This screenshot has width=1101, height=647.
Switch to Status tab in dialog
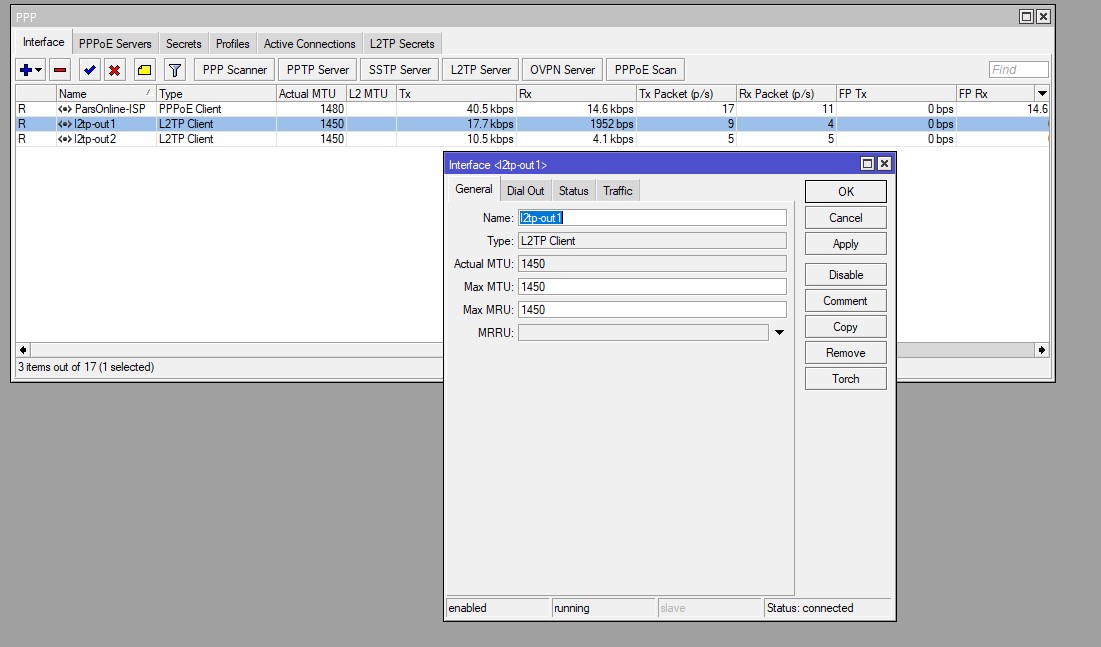pos(574,190)
